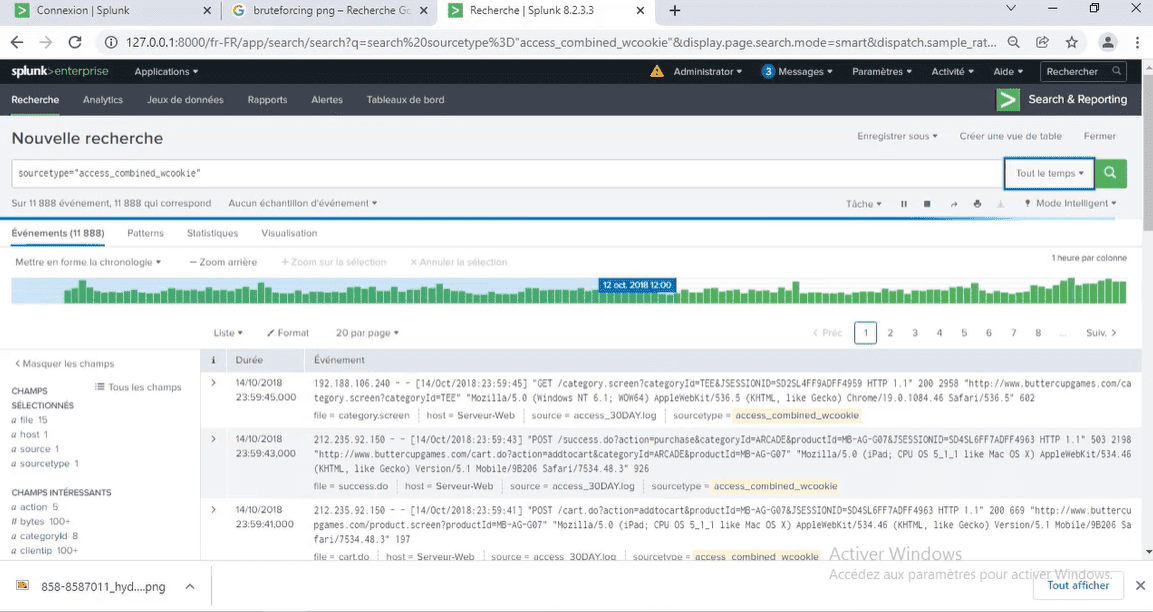The width and height of the screenshot is (1153, 612).
Task: Click Tout afficher downloads button
Action: pos(1078,586)
